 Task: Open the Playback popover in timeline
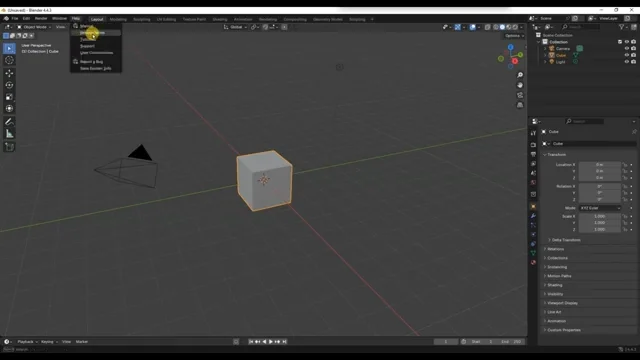coord(27,342)
